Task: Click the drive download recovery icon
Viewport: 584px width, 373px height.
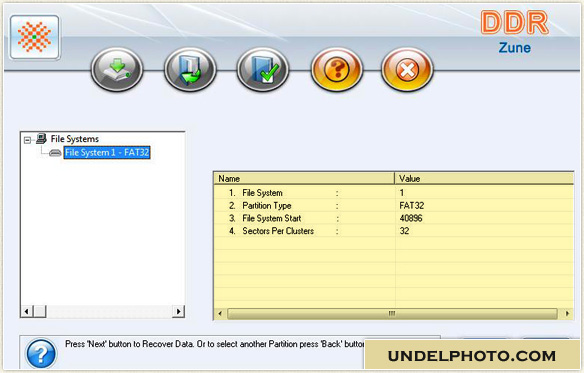Action: click(117, 69)
